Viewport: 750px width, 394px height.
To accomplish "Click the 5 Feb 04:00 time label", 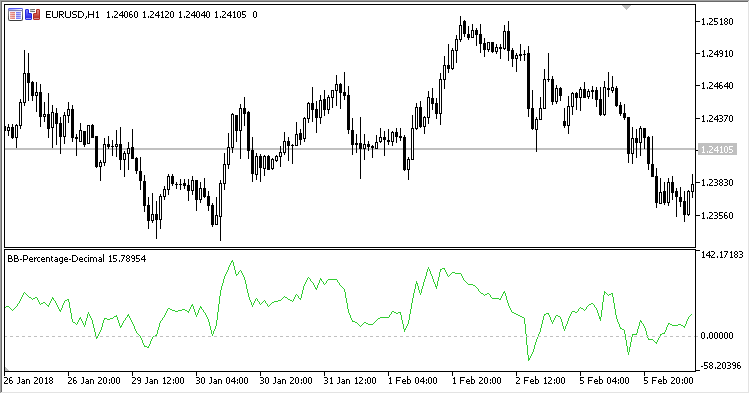I will [x=605, y=381].
